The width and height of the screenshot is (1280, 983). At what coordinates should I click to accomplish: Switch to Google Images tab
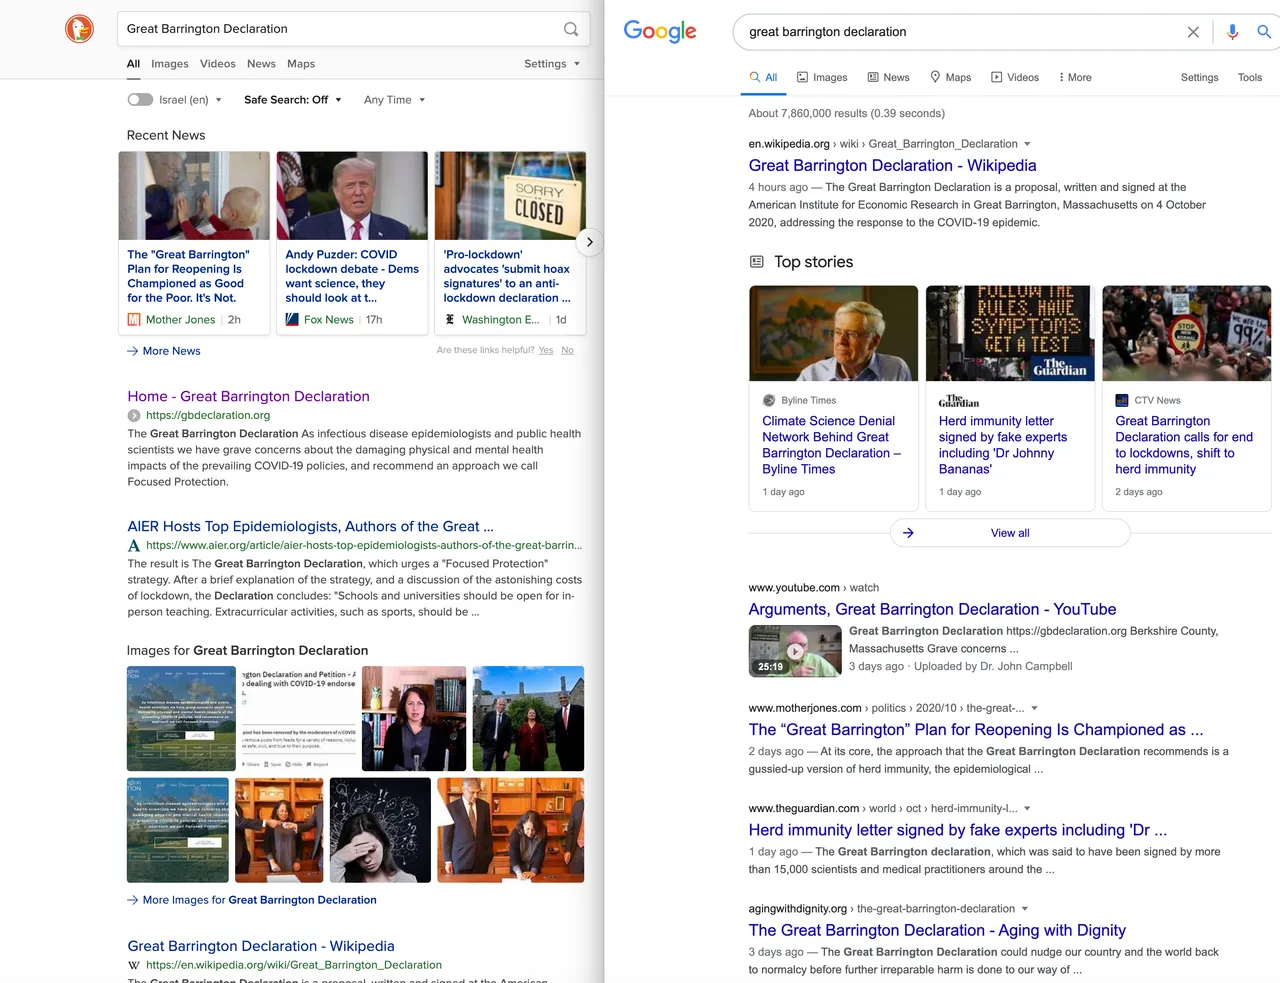822,77
